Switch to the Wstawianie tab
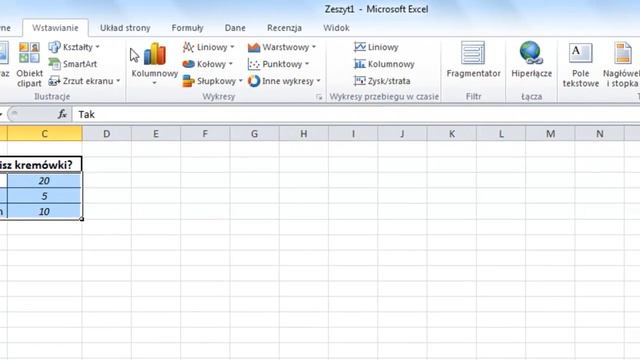The width and height of the screenshot is (640, 360). [55, 28]
